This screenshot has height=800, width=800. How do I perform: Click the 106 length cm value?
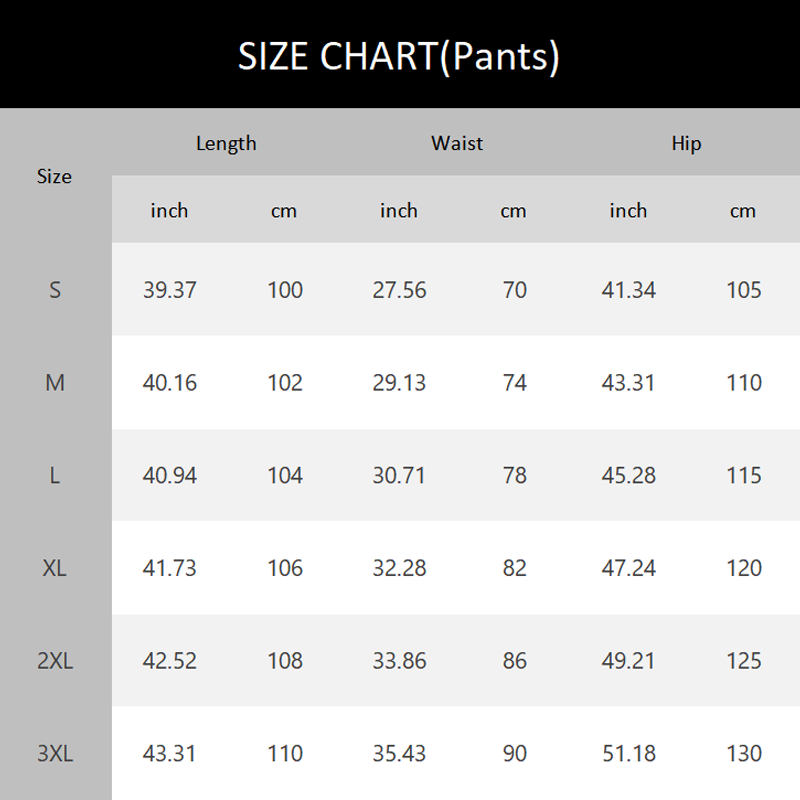tap(285, 568)
